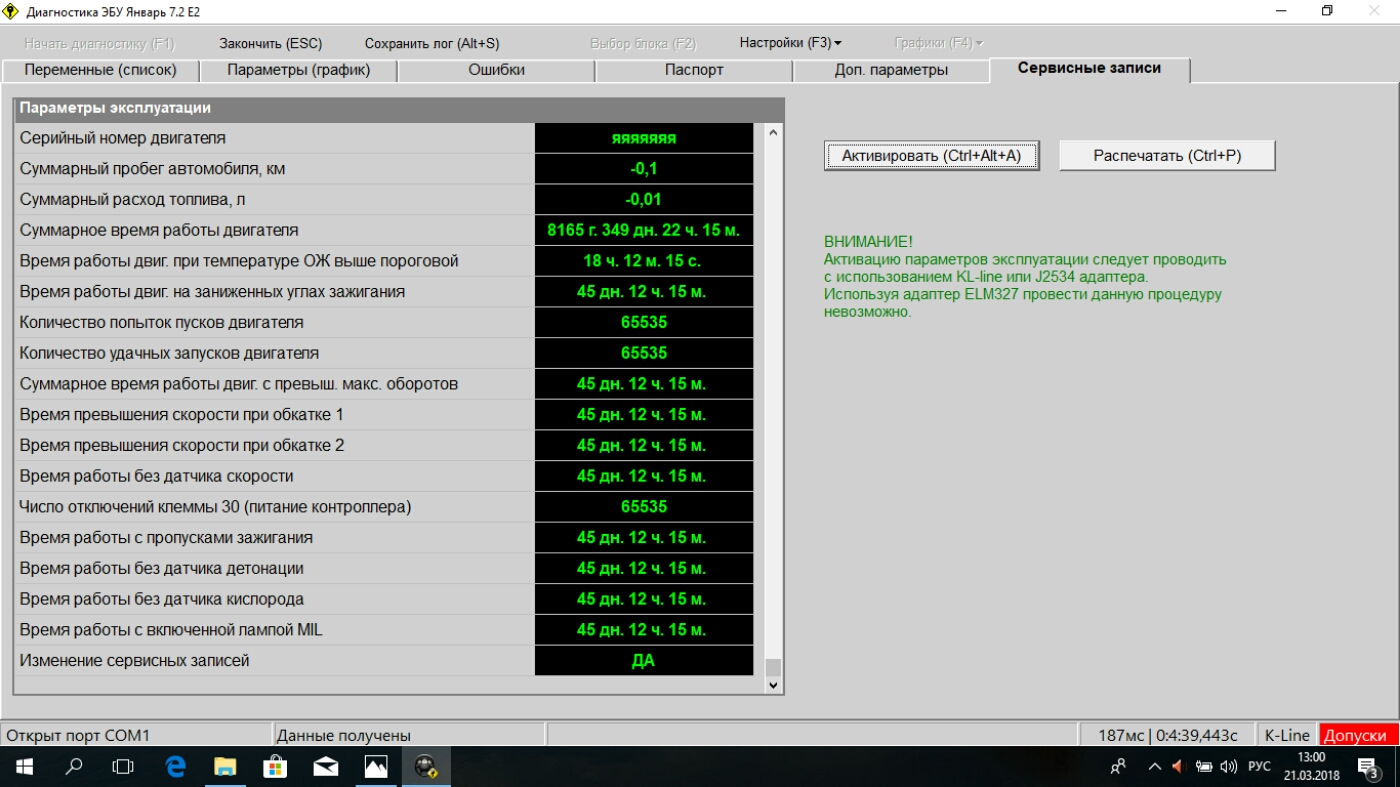Select Число отключений клеммы 30 row
The height and width of the screenshot is (787, 1400).
click(386, 507)
